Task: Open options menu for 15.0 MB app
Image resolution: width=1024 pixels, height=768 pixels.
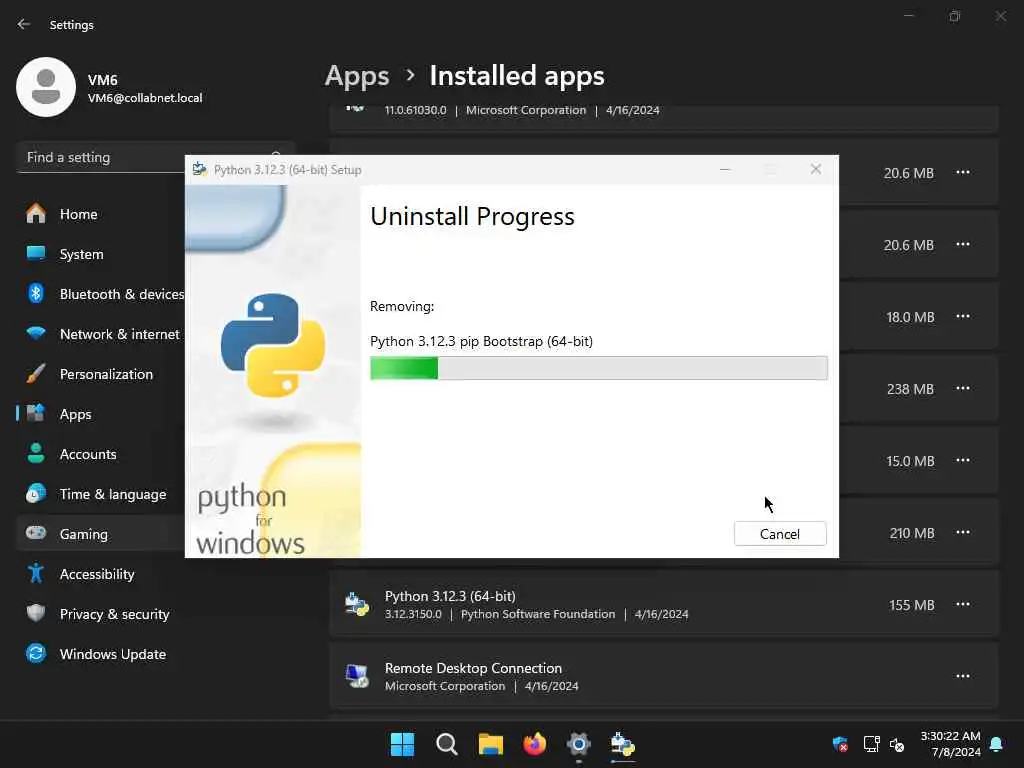Action: click(963, 460)
